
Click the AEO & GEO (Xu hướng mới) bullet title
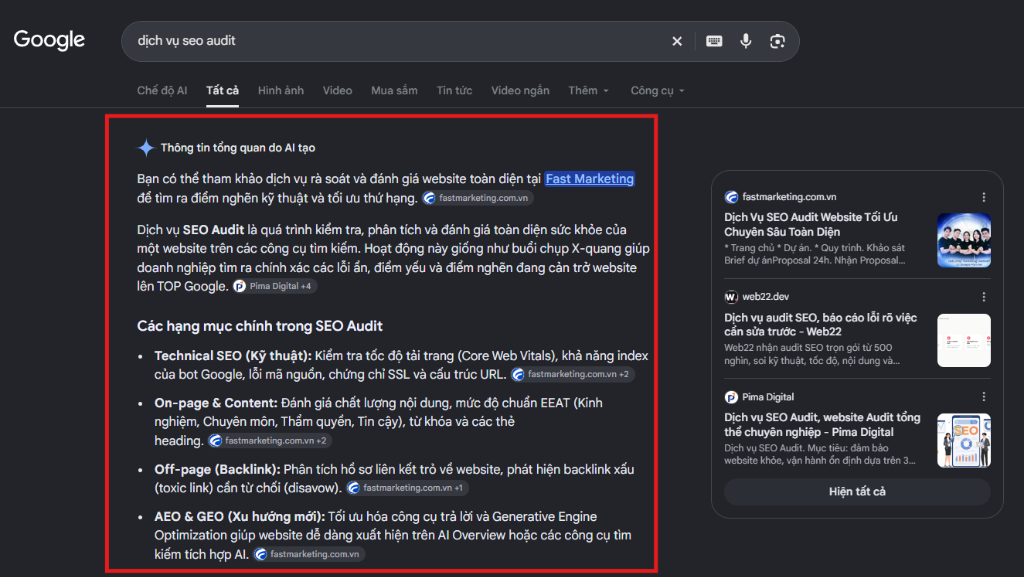click(239, 516)
